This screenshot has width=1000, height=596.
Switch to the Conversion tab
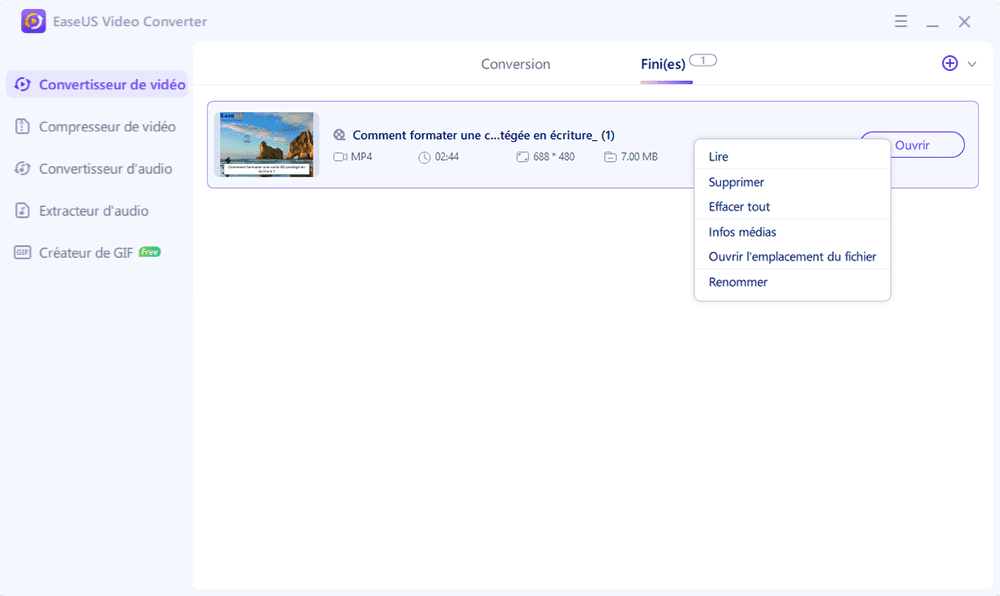pyautogui.click(x=515, y=64)
